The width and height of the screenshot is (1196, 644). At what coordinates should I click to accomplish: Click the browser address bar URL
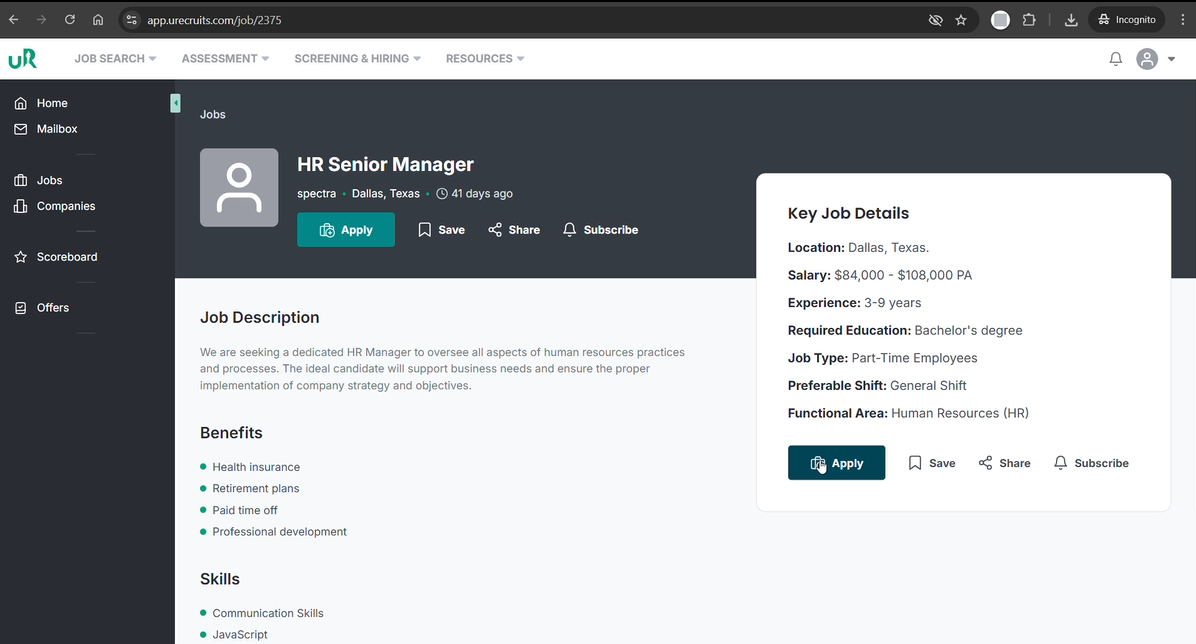tap(214, 20)
